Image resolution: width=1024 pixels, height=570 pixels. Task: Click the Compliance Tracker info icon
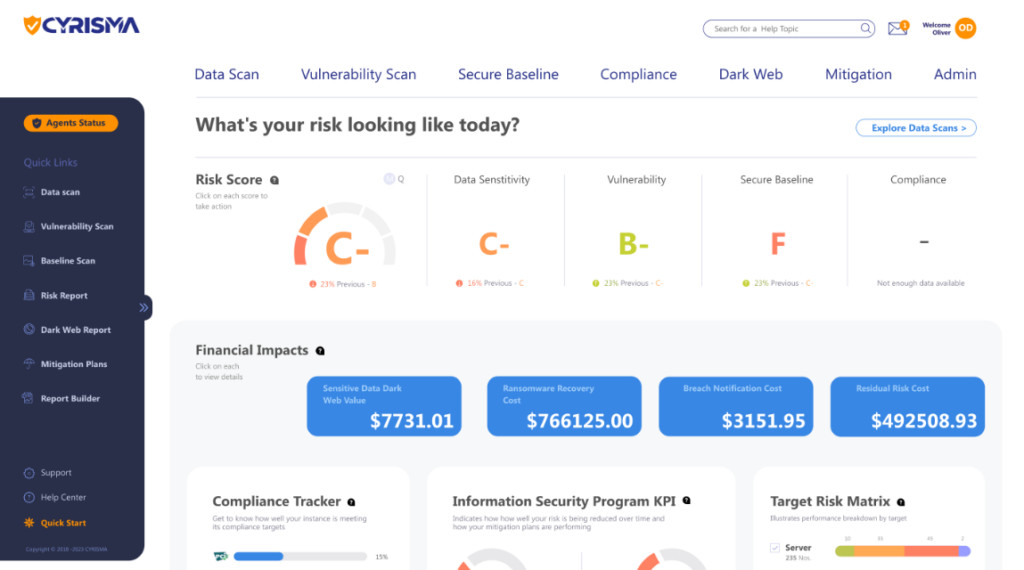351,502
